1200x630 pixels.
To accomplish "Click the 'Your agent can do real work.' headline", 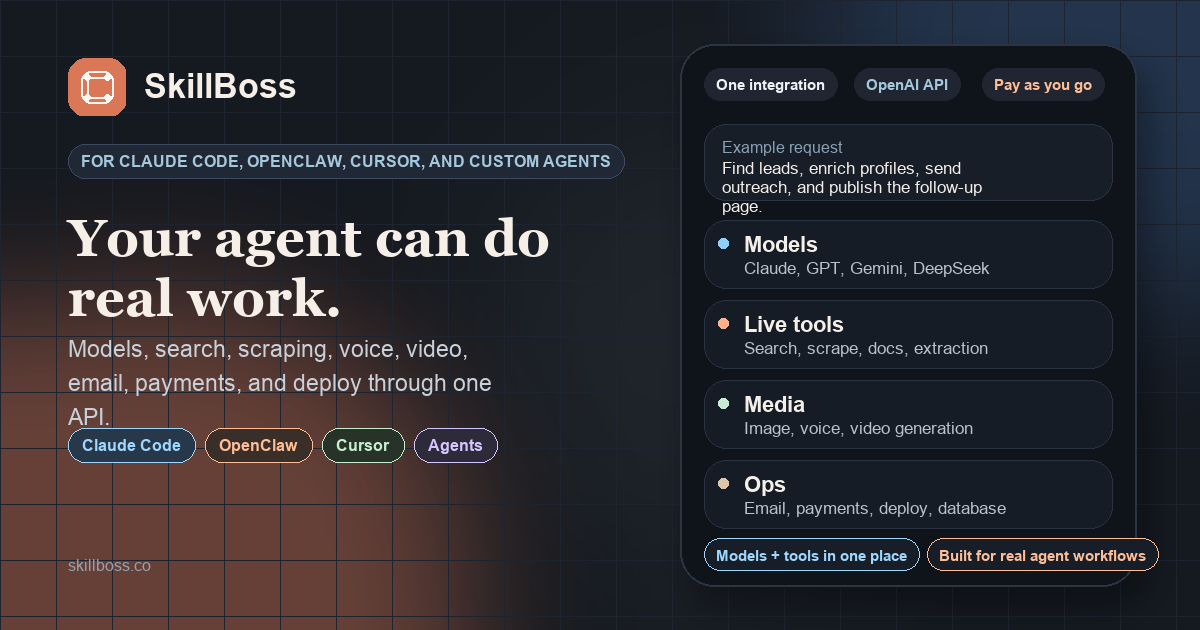I will tap(308, 269).
